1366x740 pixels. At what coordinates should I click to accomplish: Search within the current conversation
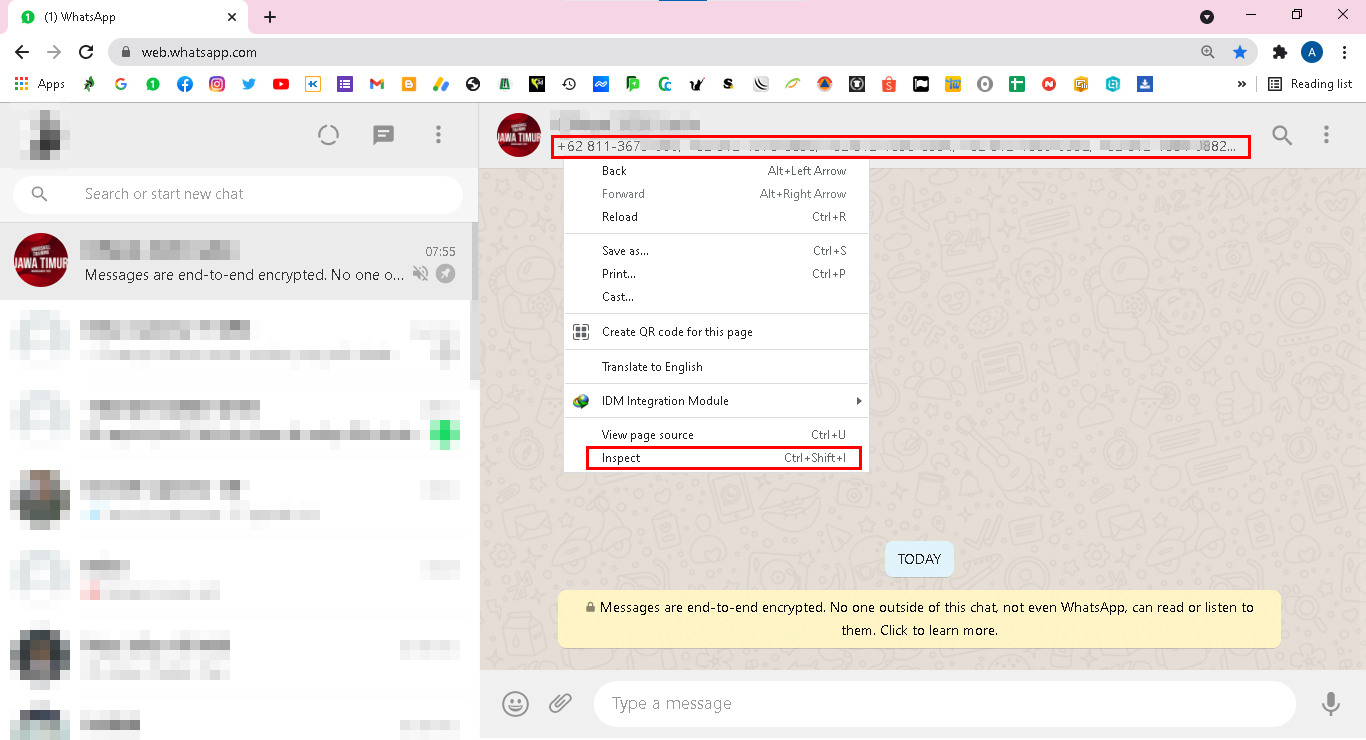point(1282,134)
